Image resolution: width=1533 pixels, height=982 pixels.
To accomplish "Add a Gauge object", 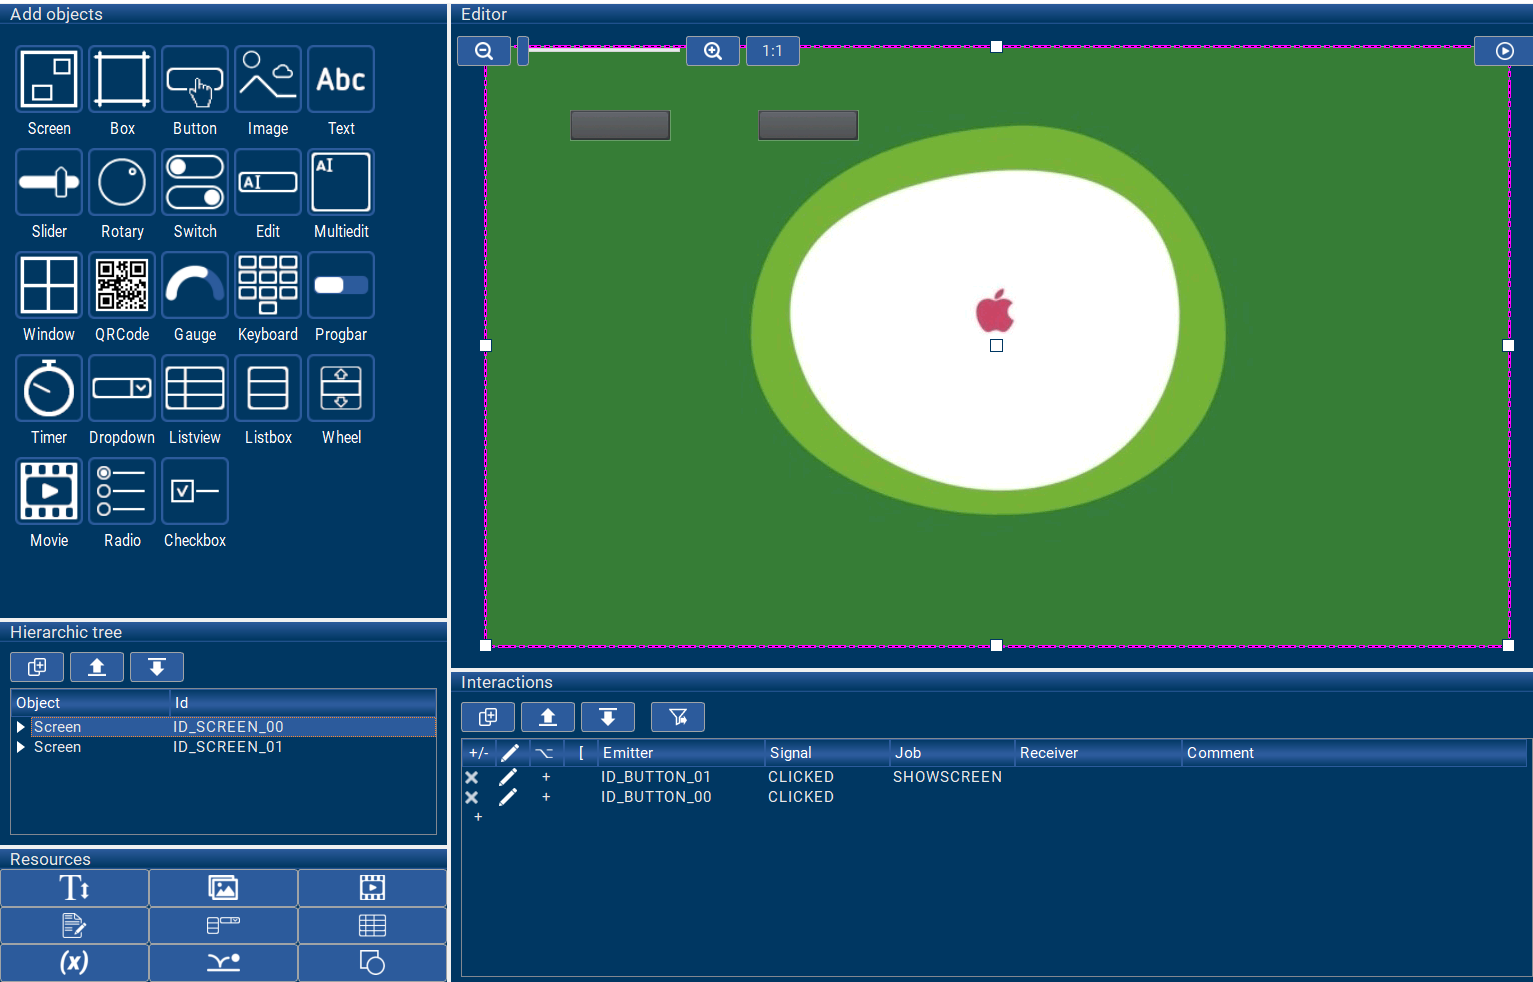I will coord(195,285).
